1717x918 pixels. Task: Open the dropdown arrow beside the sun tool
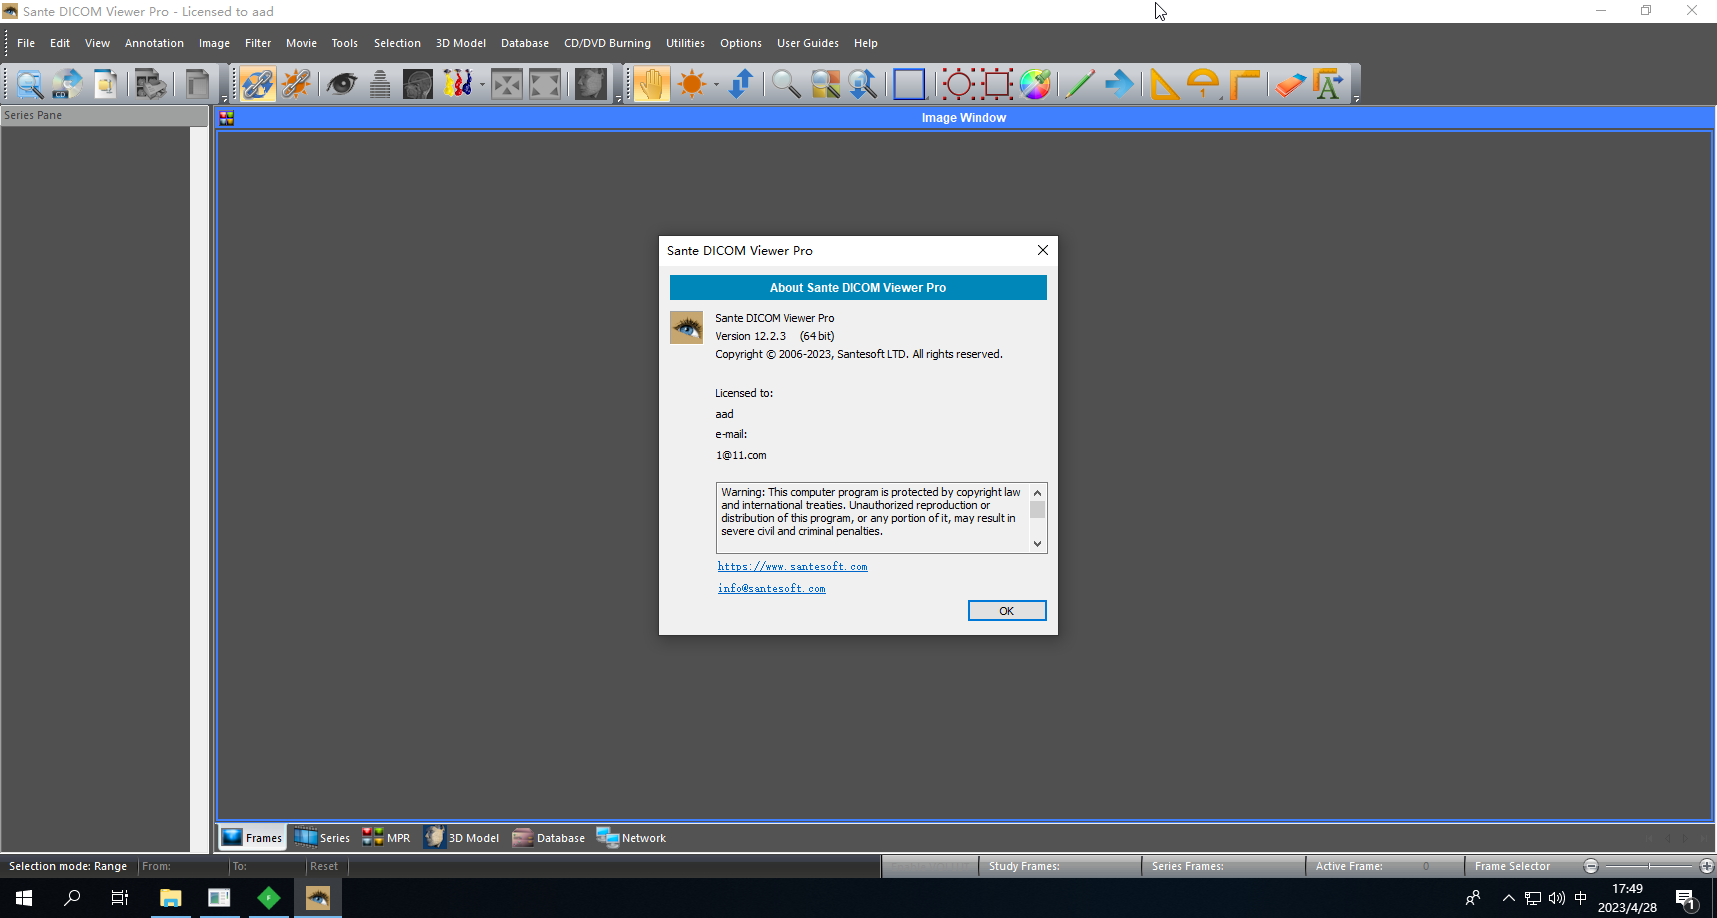716,84
